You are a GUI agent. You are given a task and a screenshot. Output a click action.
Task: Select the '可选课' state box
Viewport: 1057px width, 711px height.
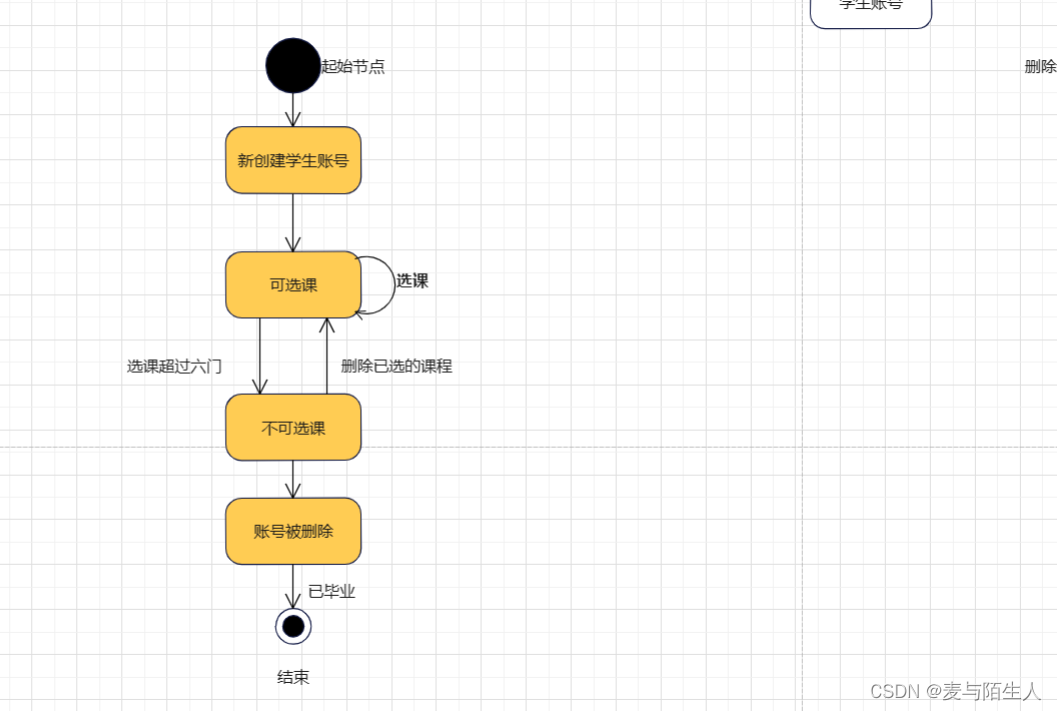293,285
